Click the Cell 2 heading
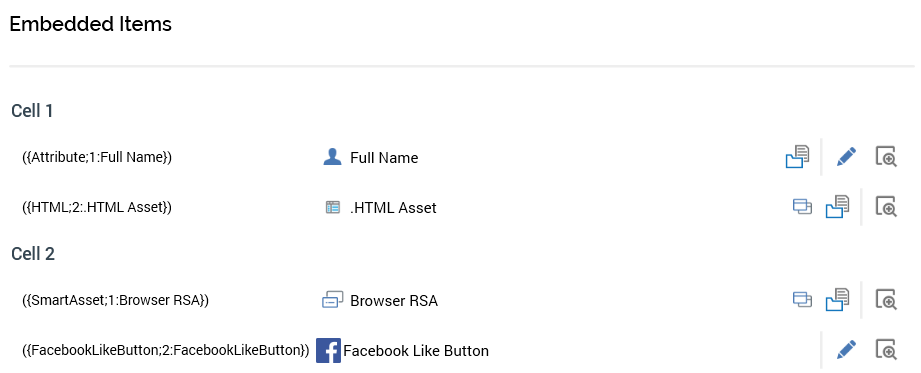The image size is (921, 373). pyautogui.click(x=33, y=254)
